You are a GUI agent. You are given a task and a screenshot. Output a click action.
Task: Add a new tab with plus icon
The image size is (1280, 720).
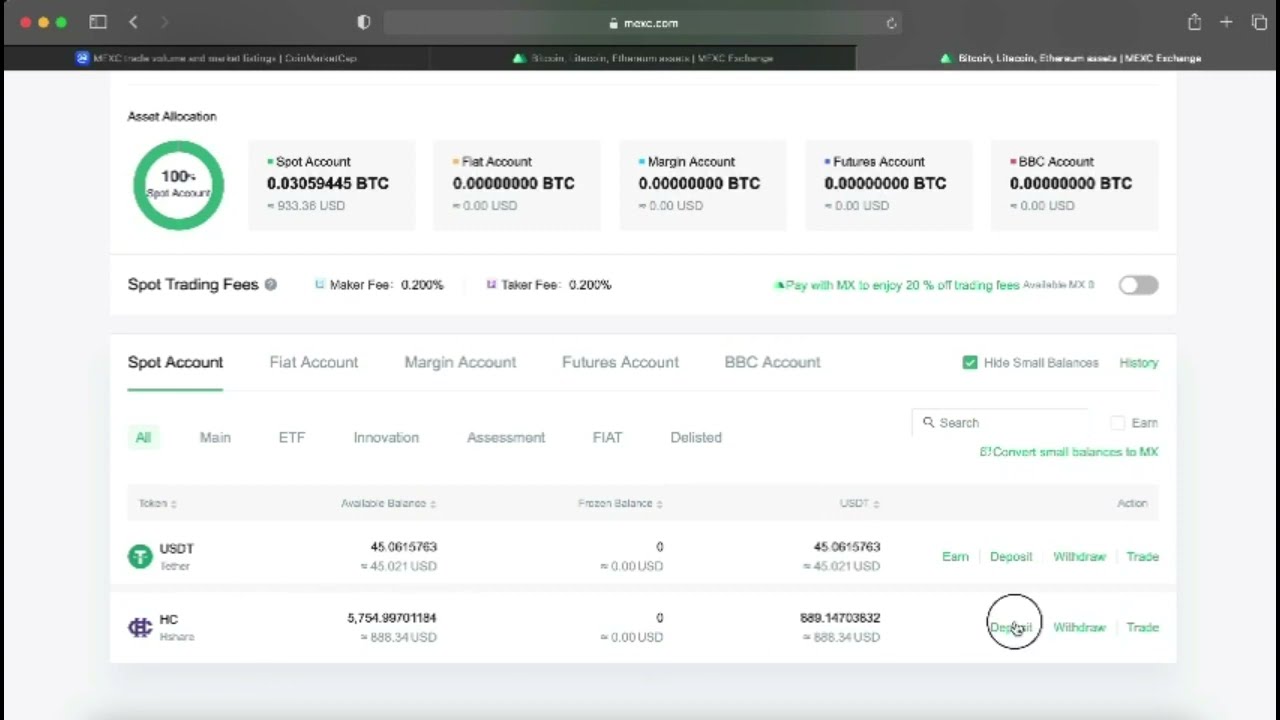(1226, 22)
